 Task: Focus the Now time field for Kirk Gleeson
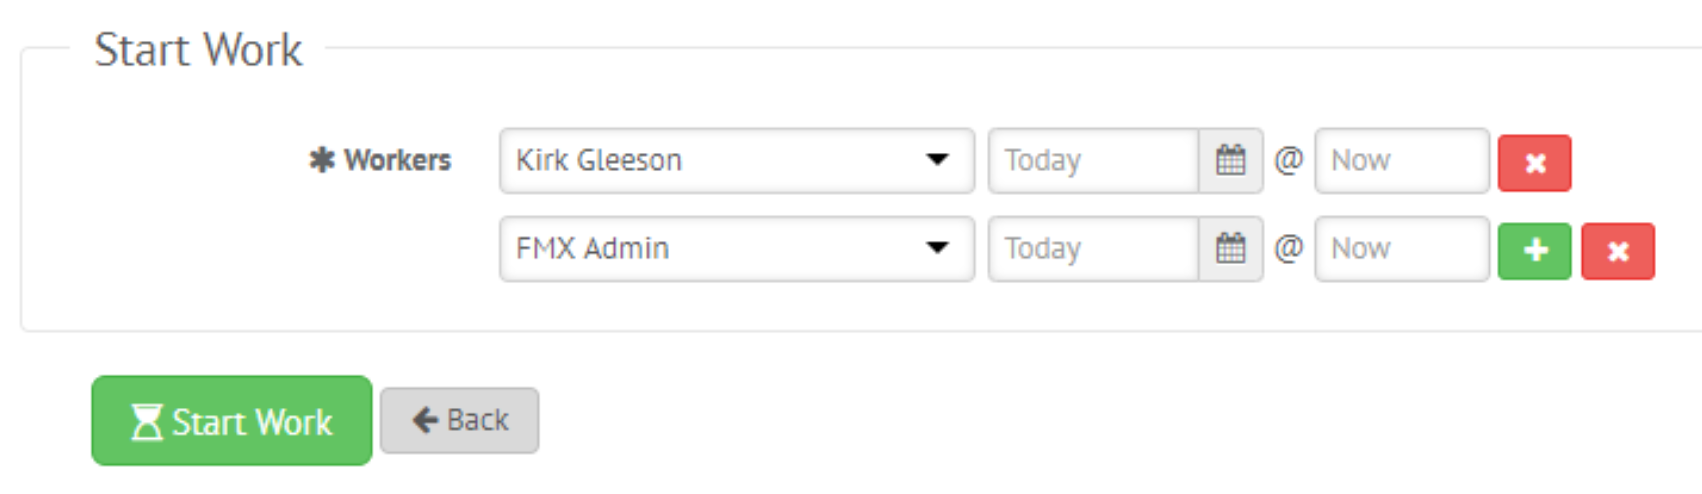click(1402, 160)
